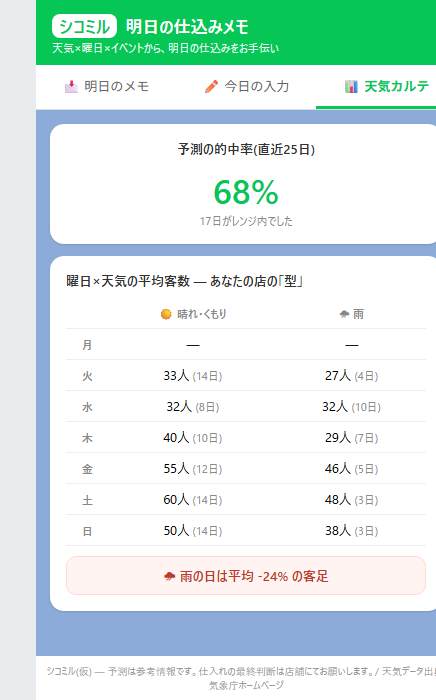Image resolution: width=436 pixels, height=700 pixels.
Task: Click the cell 29人 (7日)
Action: pos(352,438)
